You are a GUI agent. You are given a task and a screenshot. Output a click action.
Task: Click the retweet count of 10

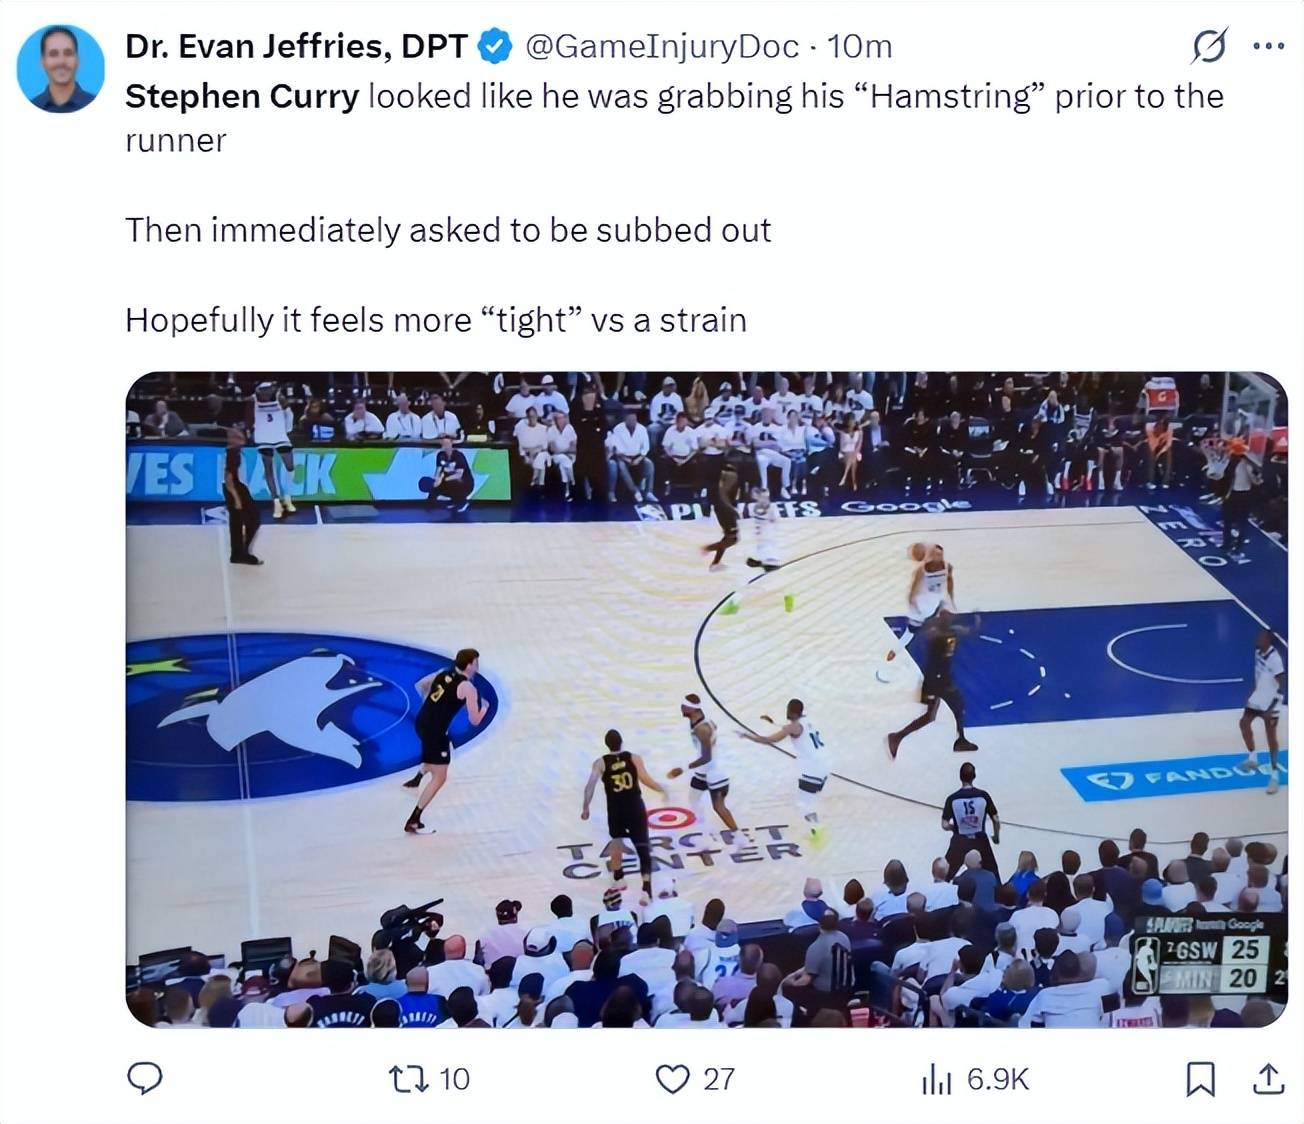(454, 1078)
